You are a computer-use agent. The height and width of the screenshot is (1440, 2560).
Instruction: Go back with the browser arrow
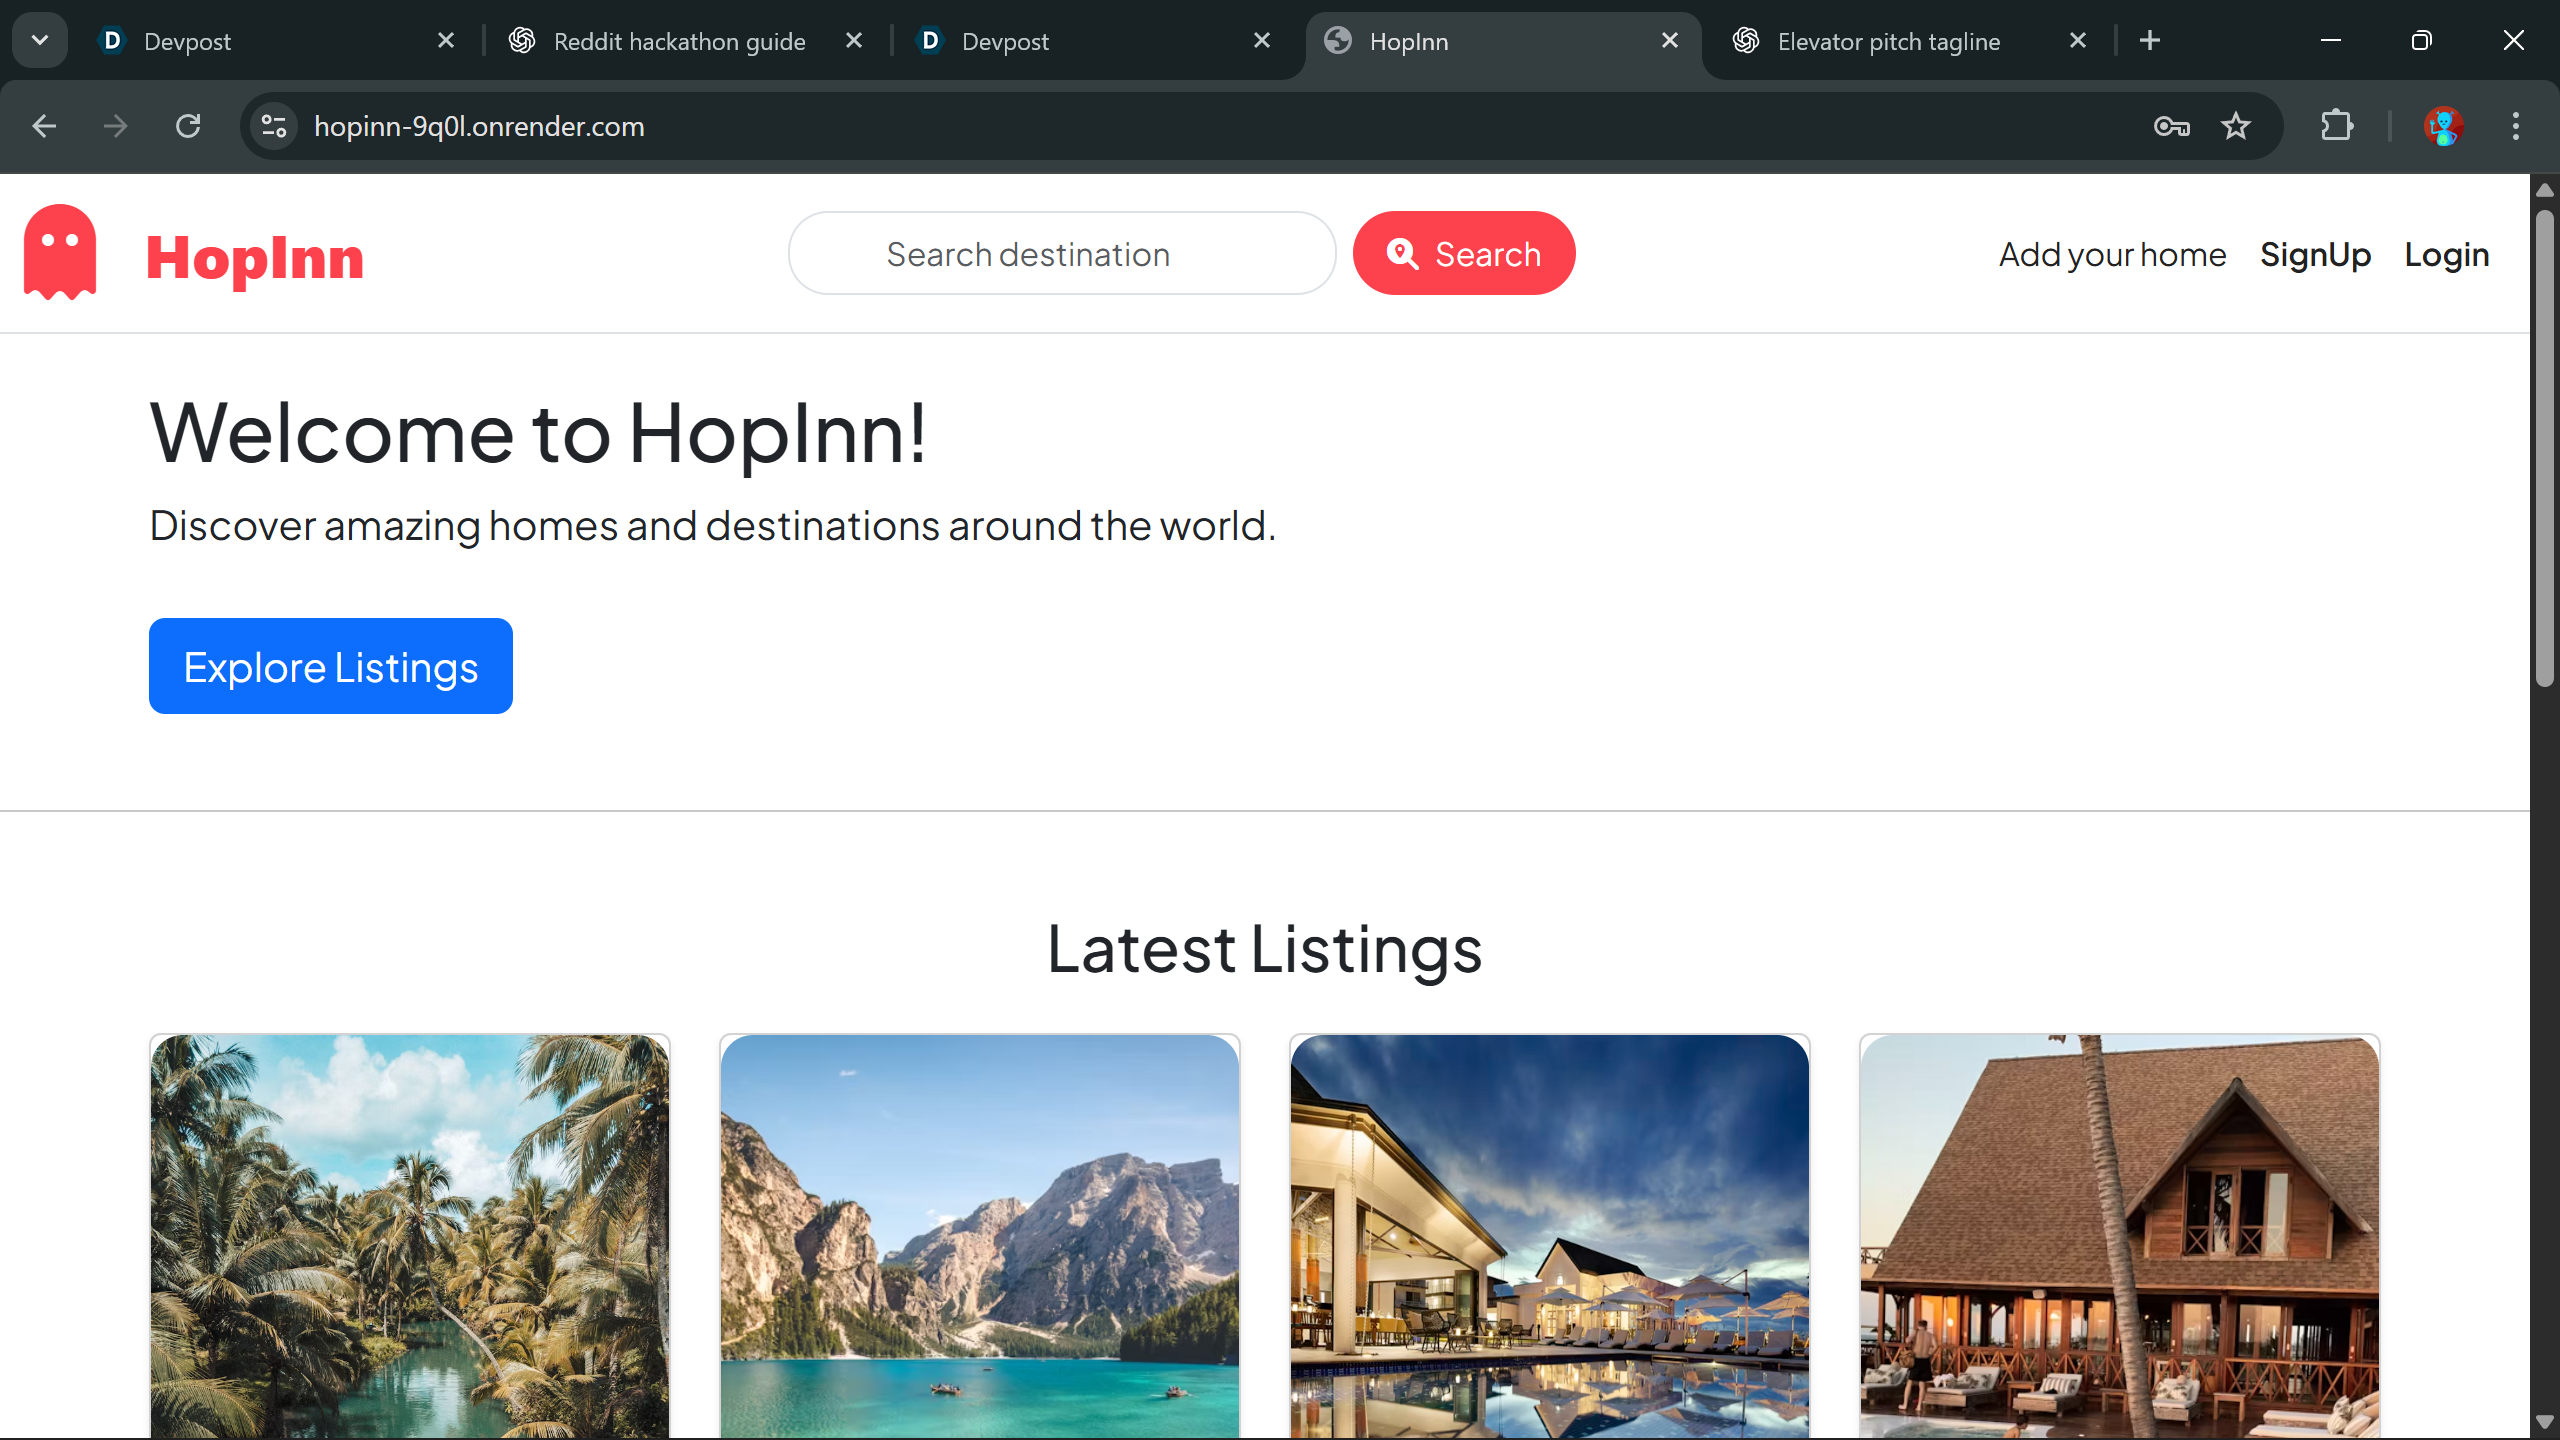[x=44, y=126]
